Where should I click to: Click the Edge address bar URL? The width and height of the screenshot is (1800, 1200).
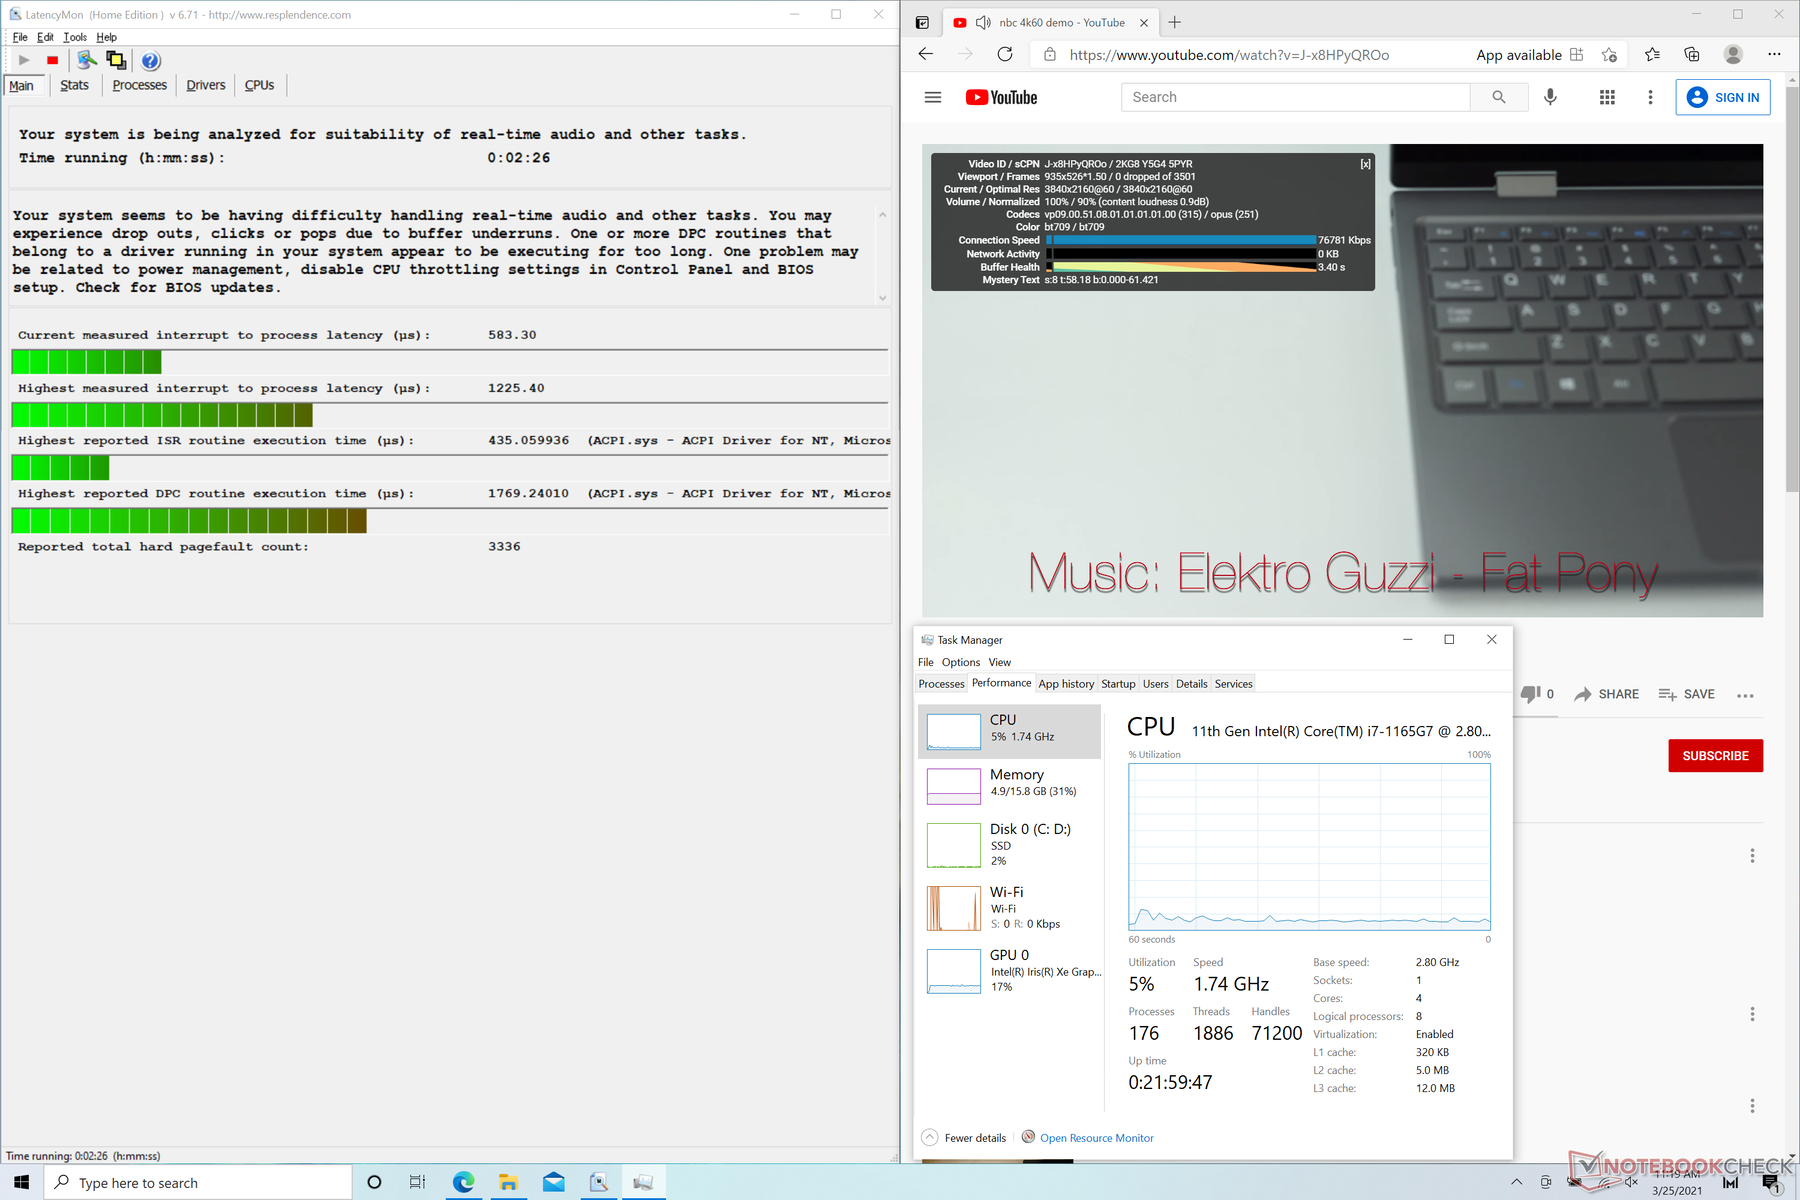[1229, 55]
